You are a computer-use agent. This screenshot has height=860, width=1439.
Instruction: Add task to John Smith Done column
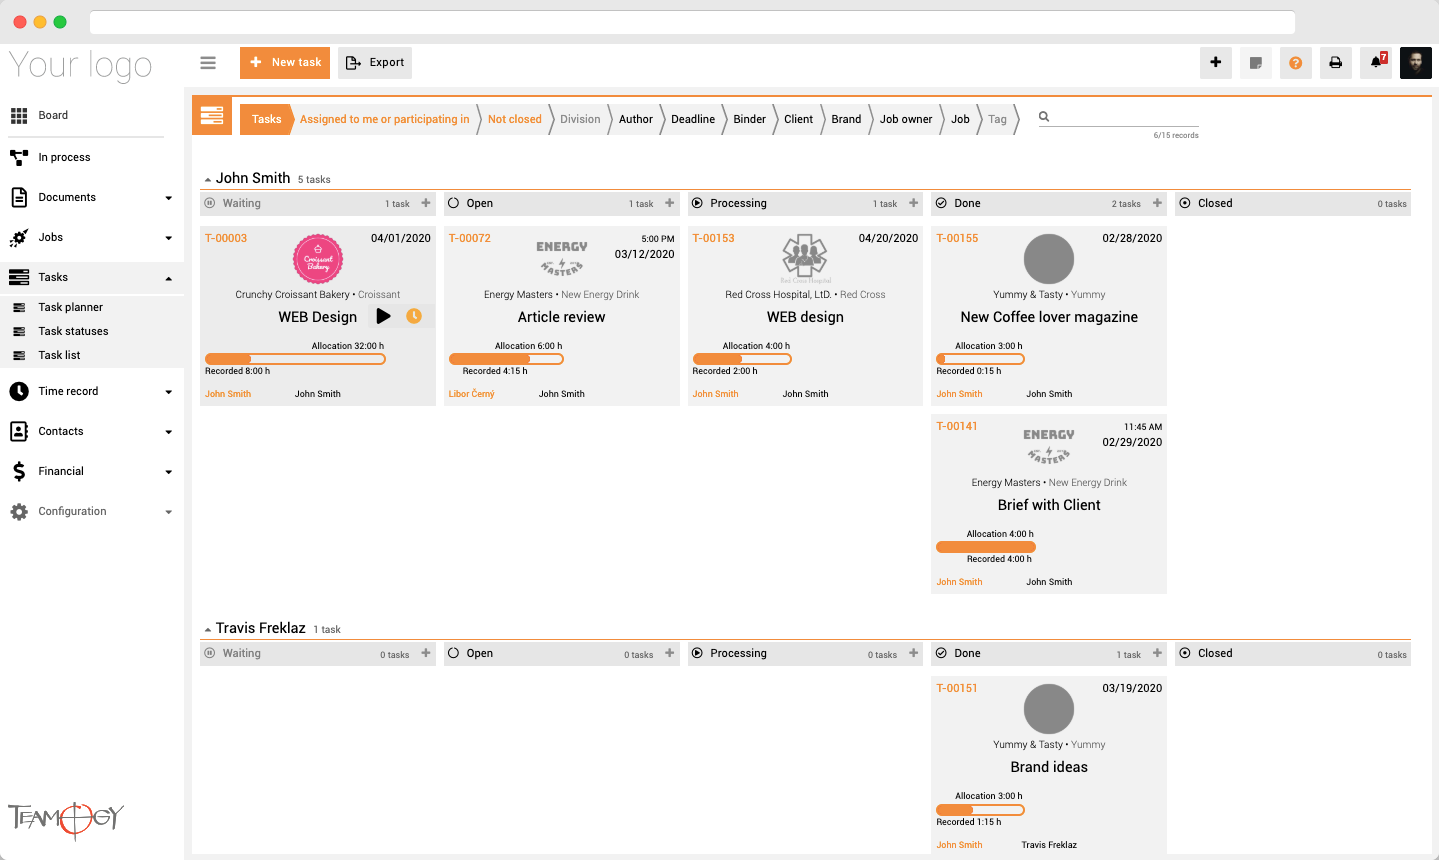click(x=1158, y=203)
